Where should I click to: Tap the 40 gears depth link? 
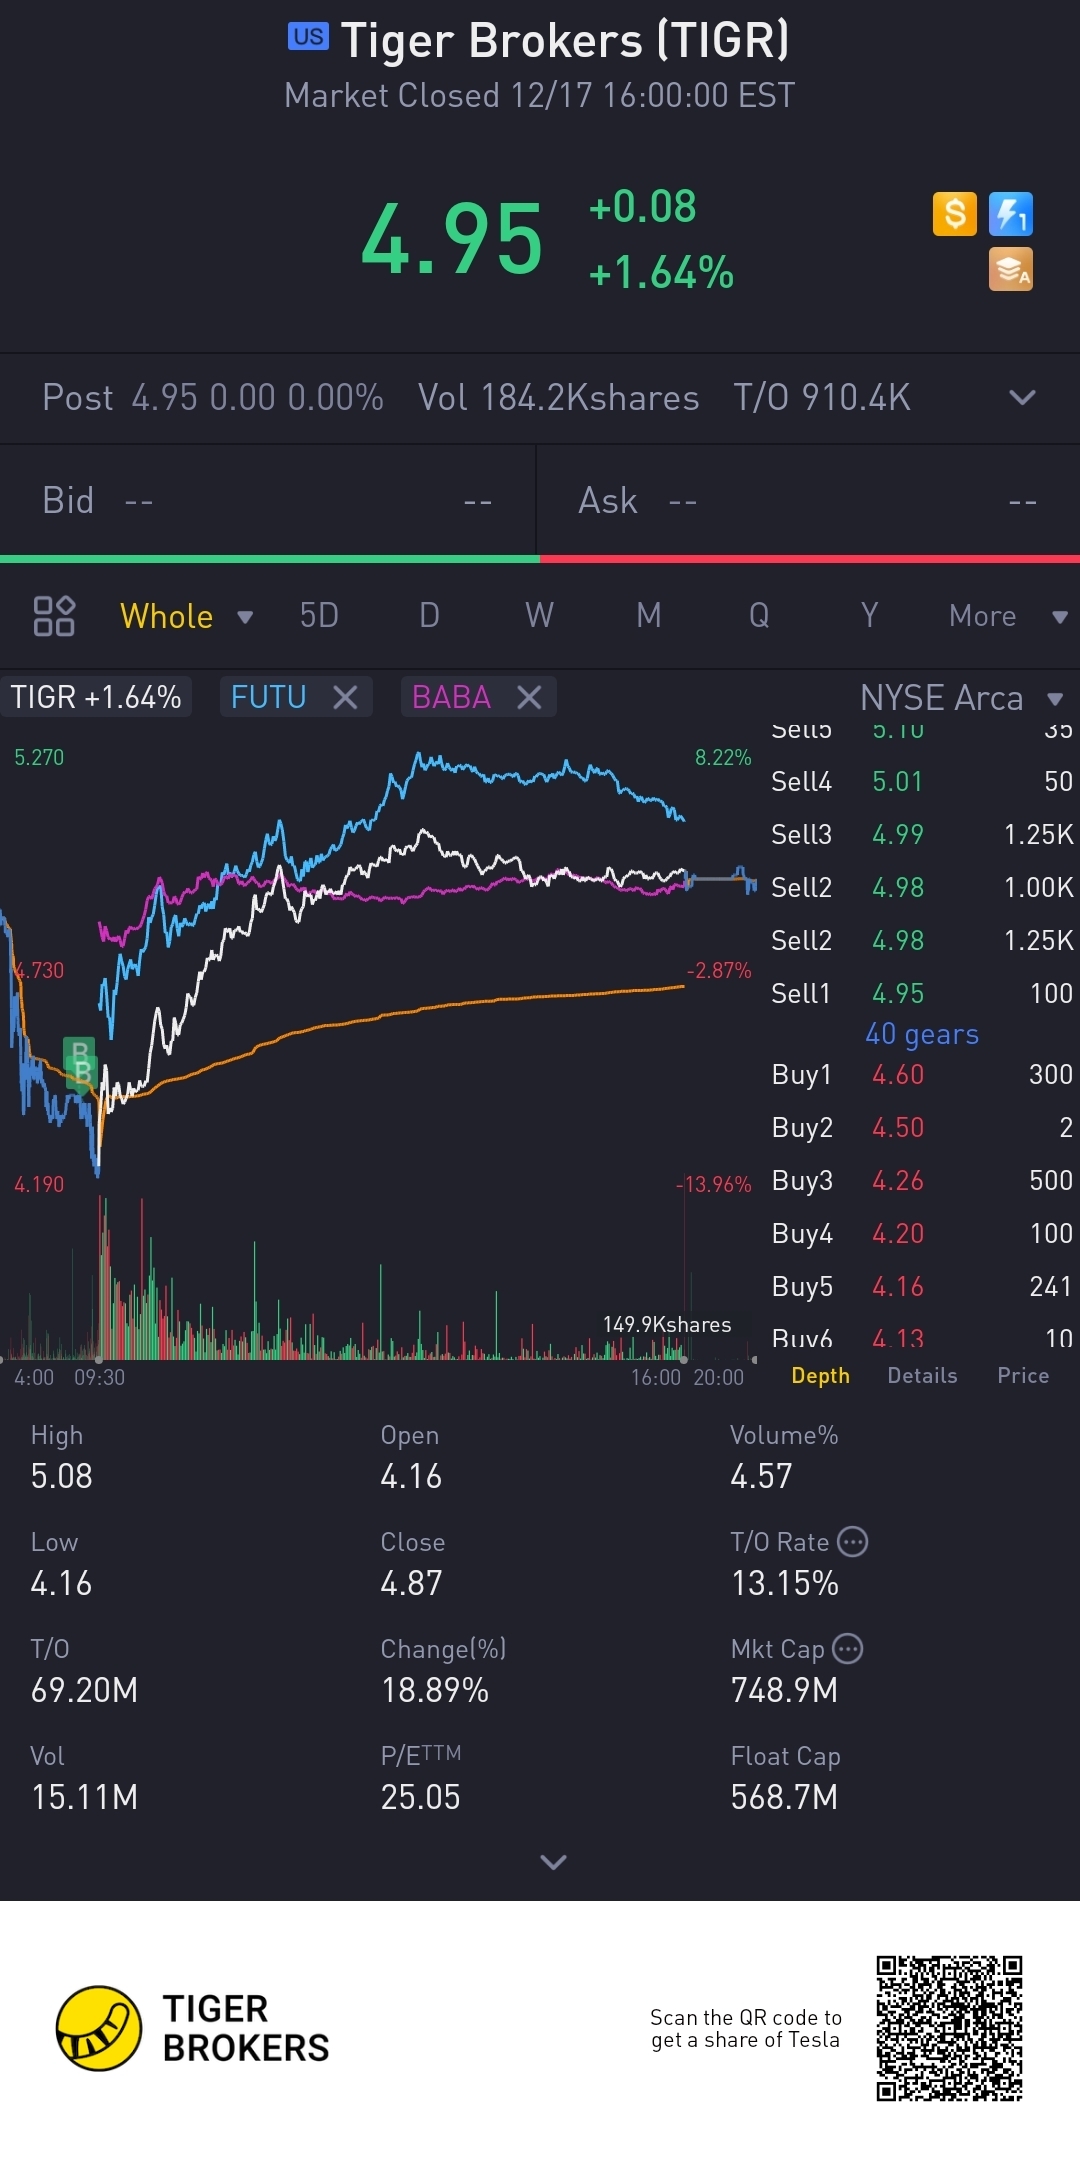click(x=922, y=1034)
